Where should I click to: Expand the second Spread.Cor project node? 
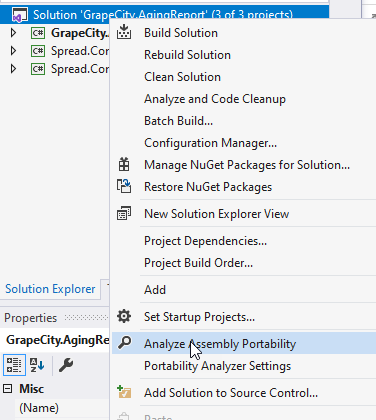pyautogui.click(x=13, y=69)
